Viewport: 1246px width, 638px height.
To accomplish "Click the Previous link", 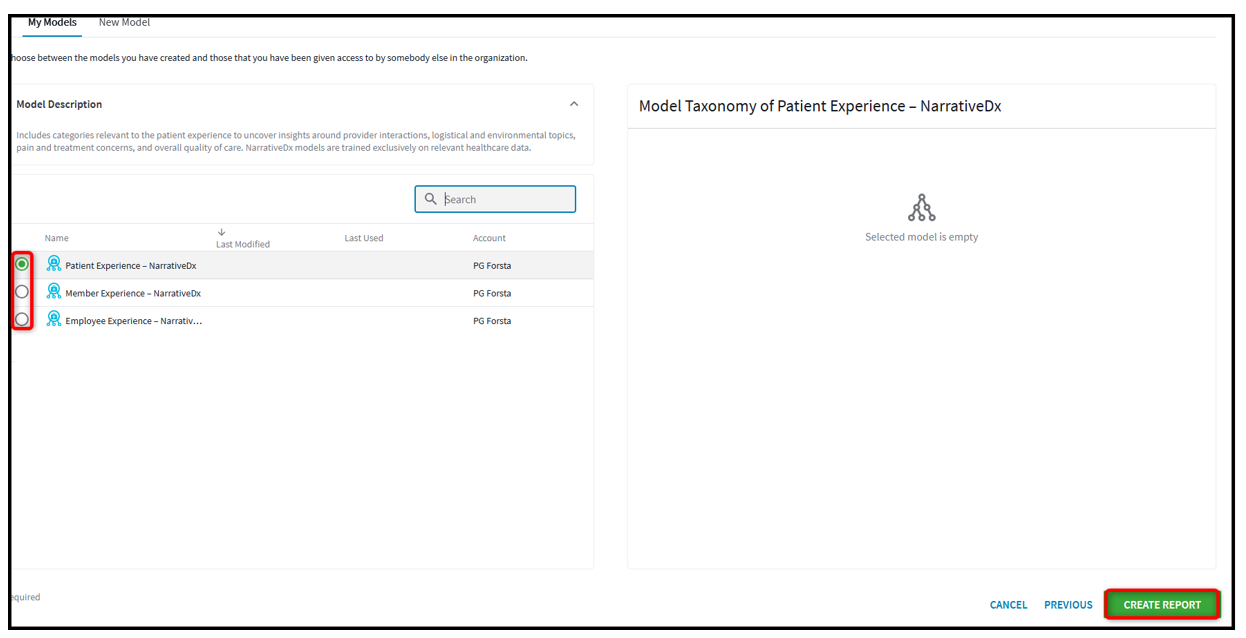I will click(1067, 604).
